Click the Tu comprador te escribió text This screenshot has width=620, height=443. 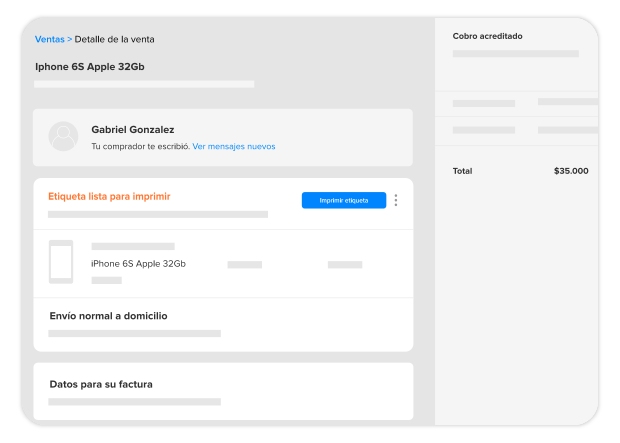(140, 146)
